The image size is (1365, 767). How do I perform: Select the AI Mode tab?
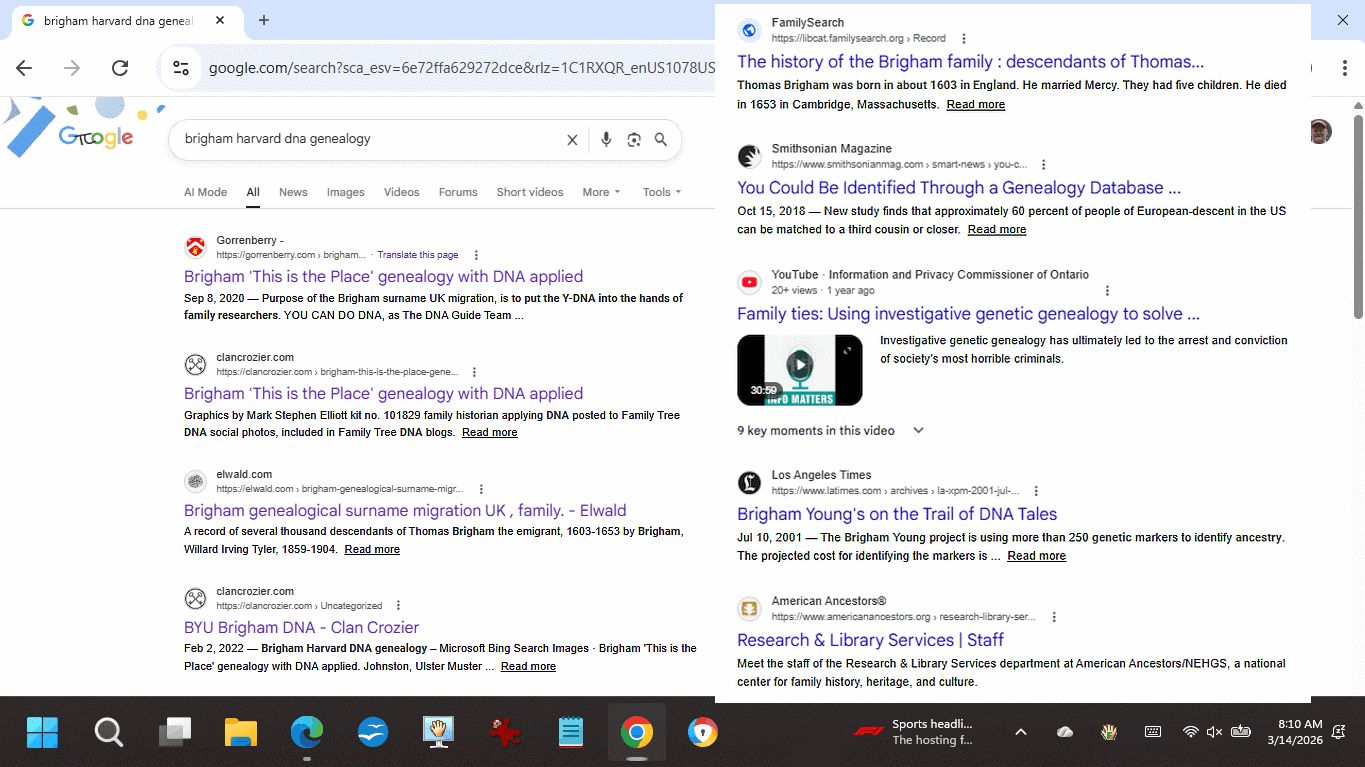205,192
